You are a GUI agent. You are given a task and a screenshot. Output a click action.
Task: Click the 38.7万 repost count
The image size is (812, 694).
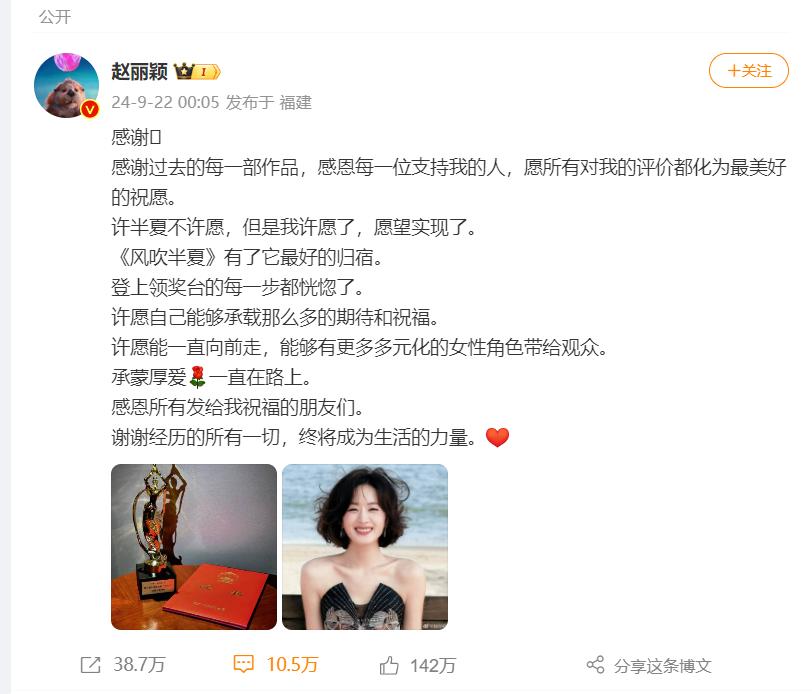[139, 664]
